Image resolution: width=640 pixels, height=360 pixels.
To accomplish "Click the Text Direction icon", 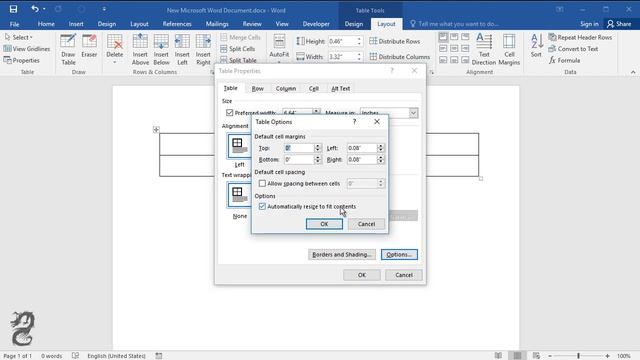I will [484, 49].
